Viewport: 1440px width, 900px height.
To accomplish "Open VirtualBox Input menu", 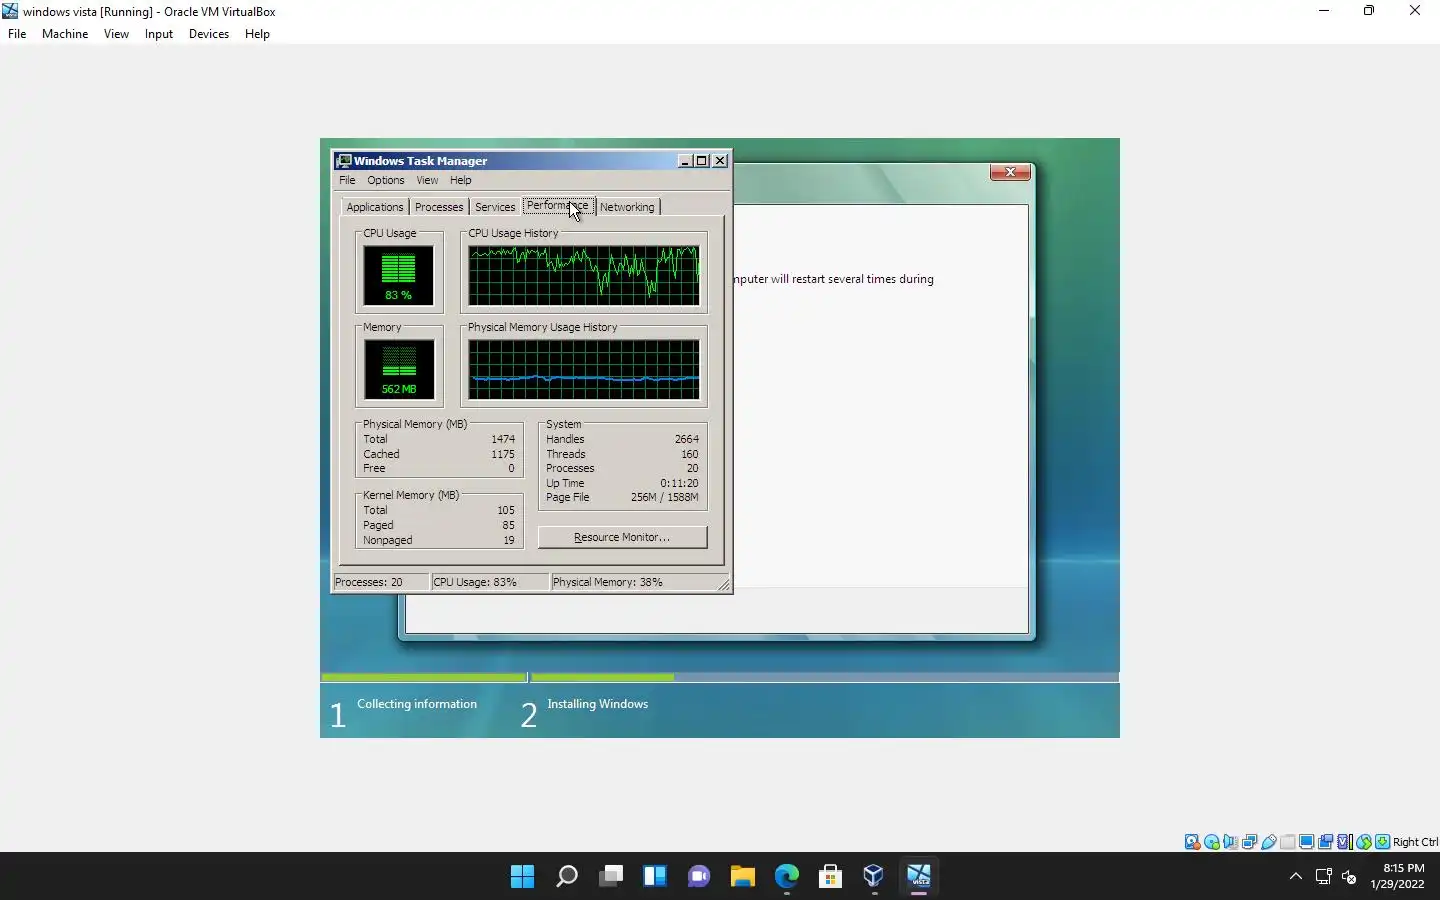I will 159,34.
